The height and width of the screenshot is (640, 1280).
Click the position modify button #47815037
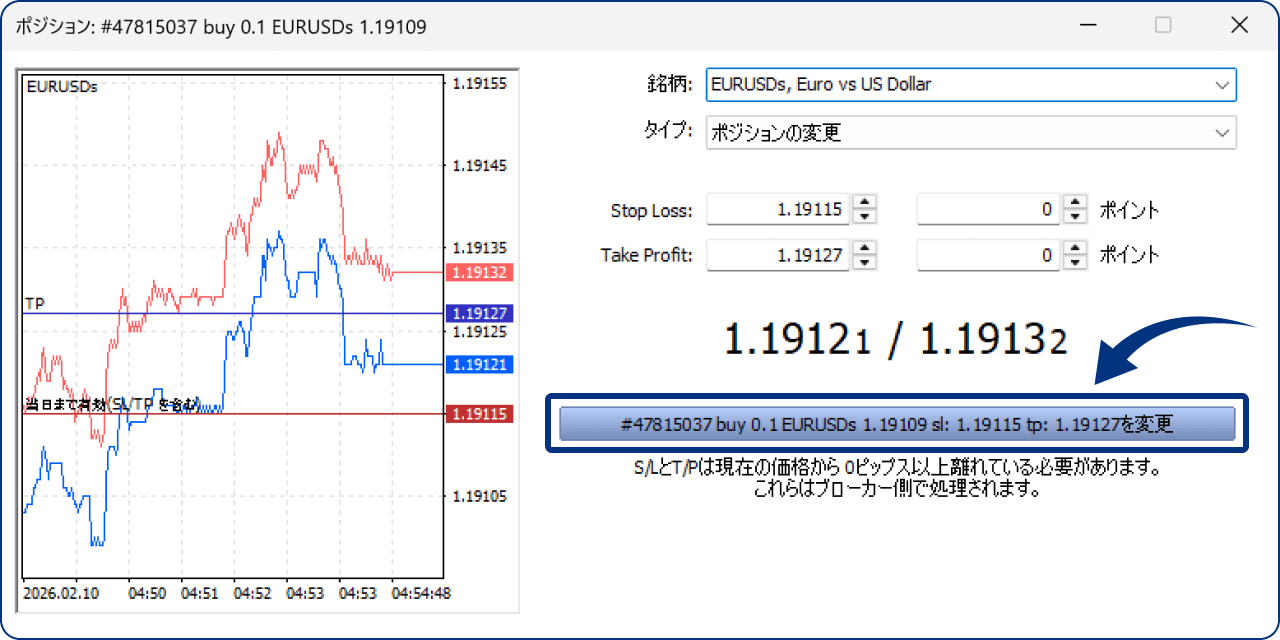(x=897, y=424)
